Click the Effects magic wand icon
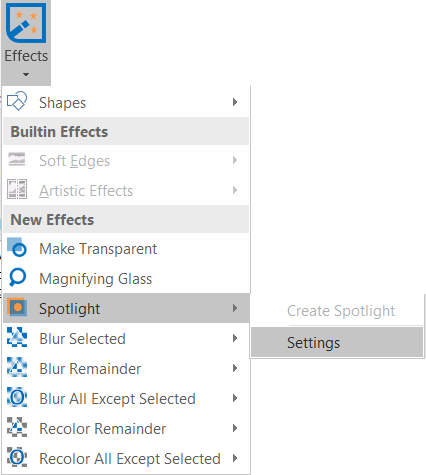 tap(26, 23)
